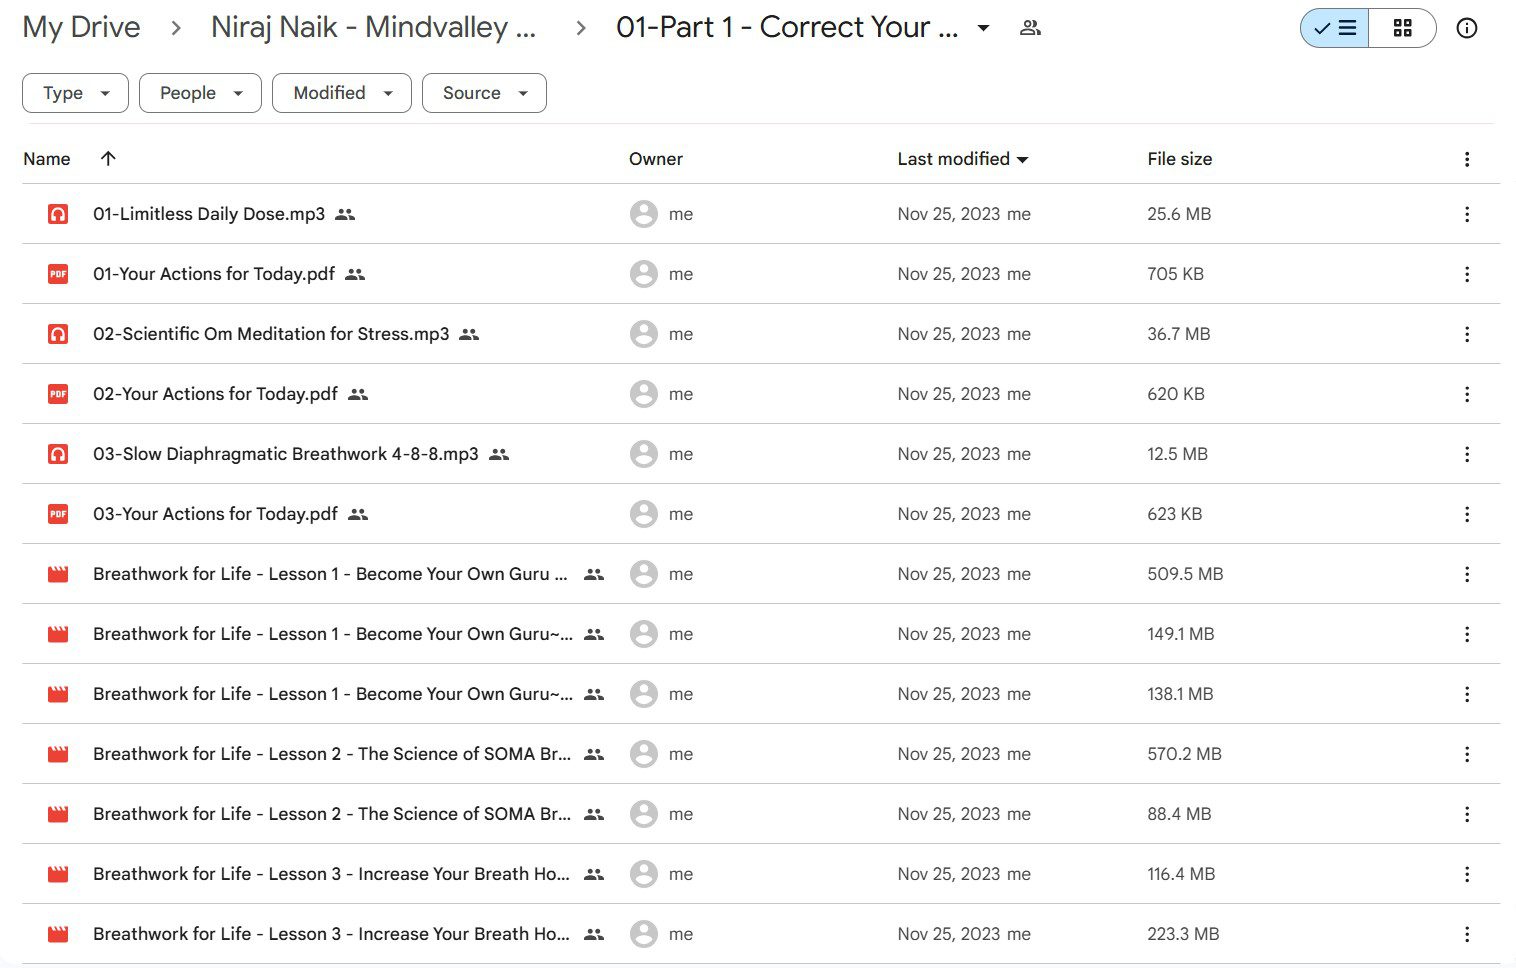Open the Modified filter dropdown
This screenshot has height=968, width=1516.
point(341,93)
